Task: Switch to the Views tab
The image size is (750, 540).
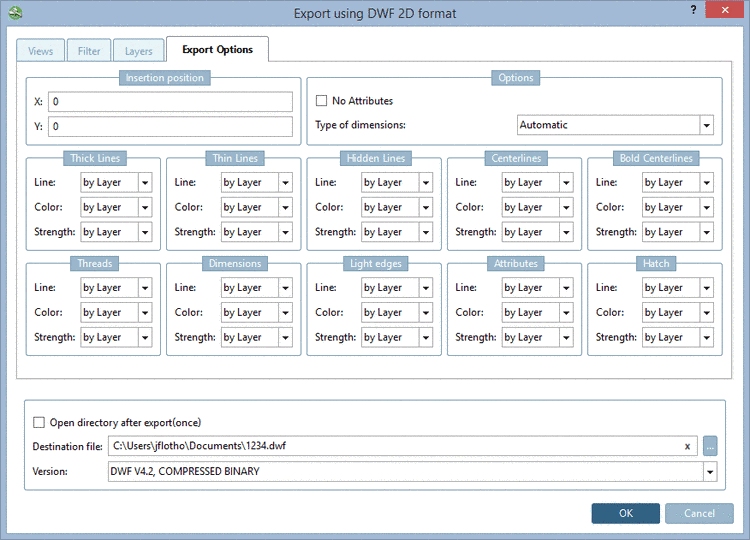Action: 41,50
